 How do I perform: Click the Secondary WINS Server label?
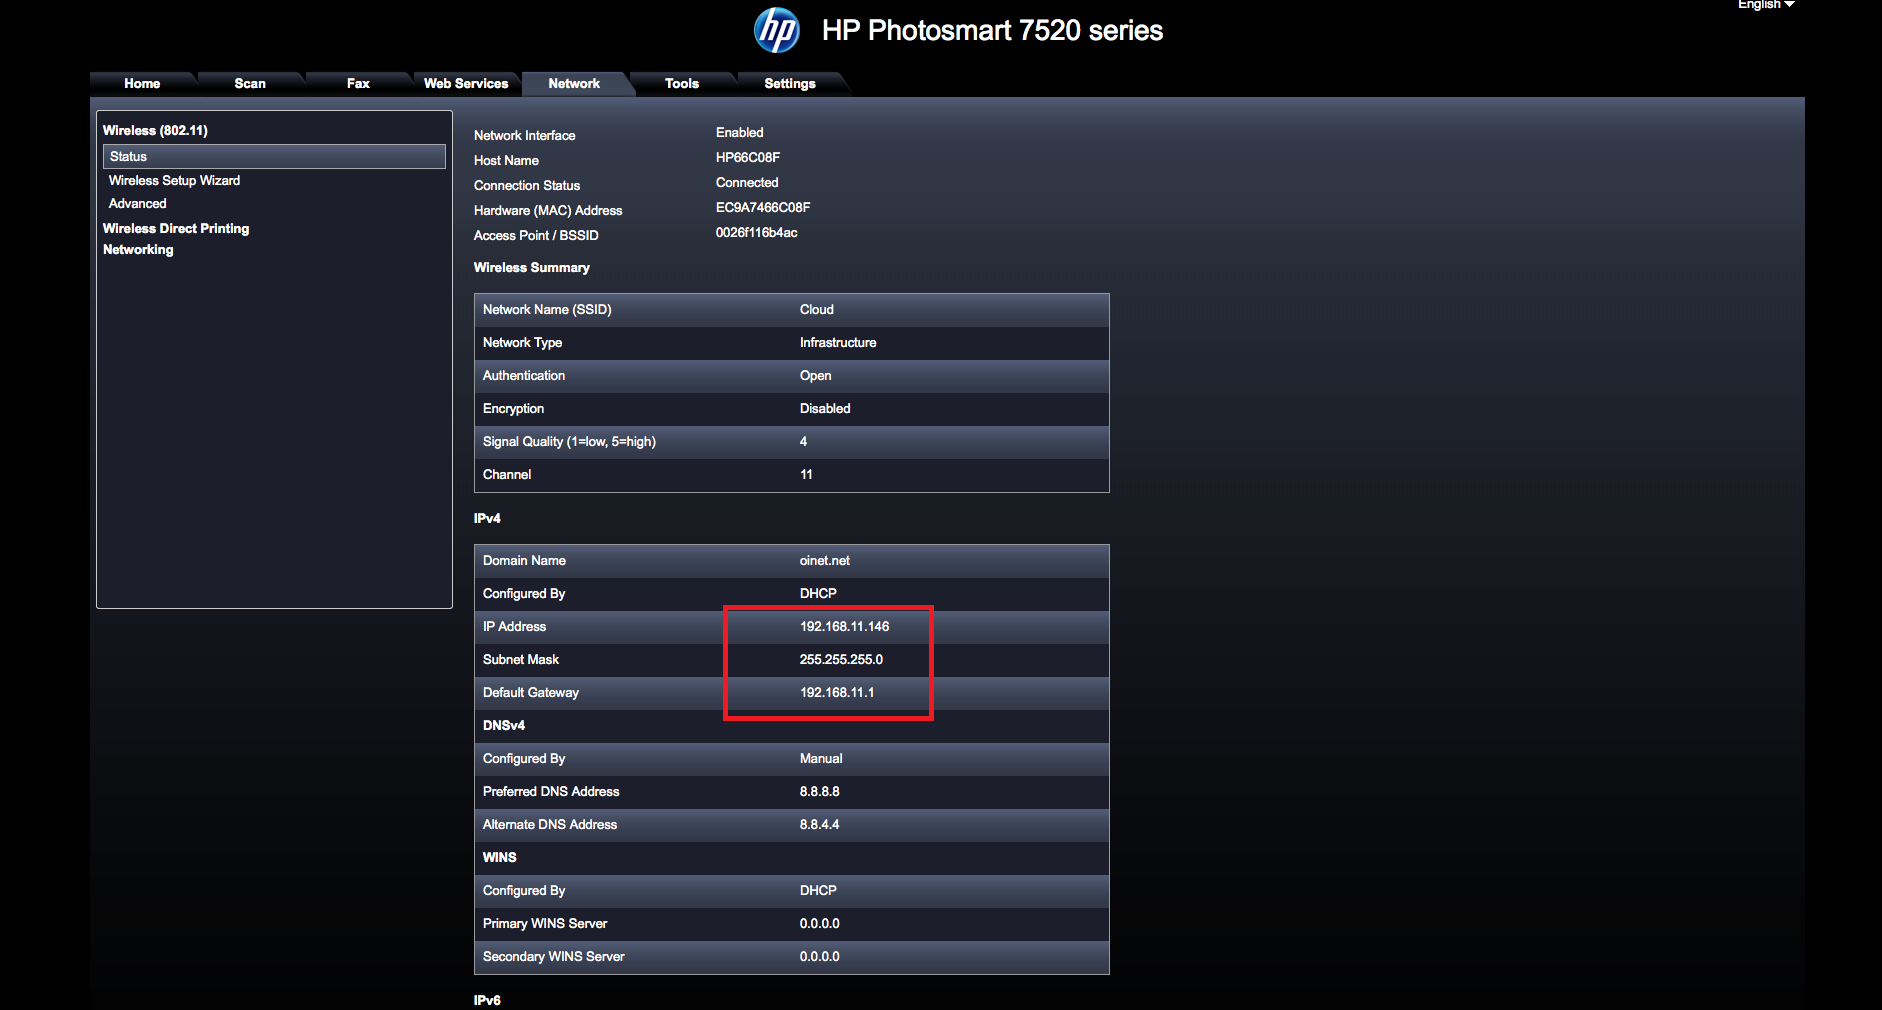tap(554, 957)
